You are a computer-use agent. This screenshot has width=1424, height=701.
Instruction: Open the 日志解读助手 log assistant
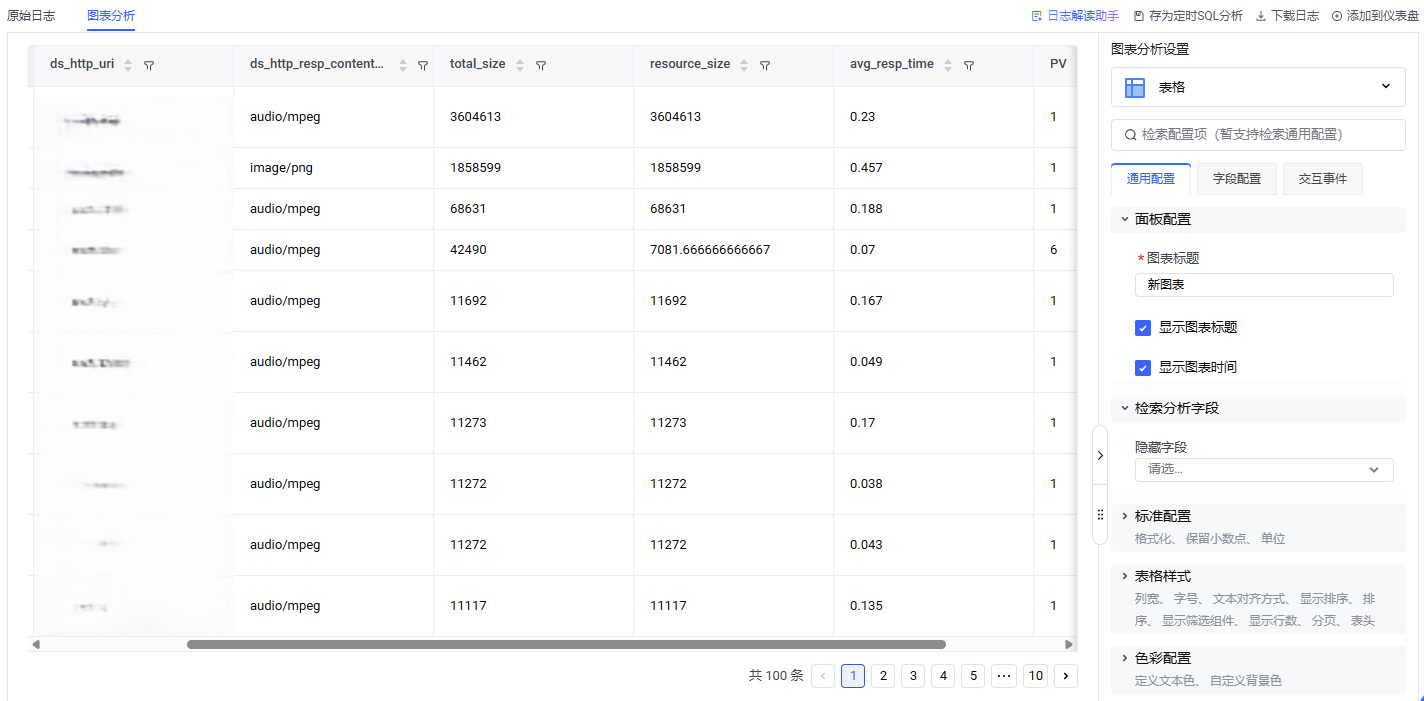(x=1075, y=16)
